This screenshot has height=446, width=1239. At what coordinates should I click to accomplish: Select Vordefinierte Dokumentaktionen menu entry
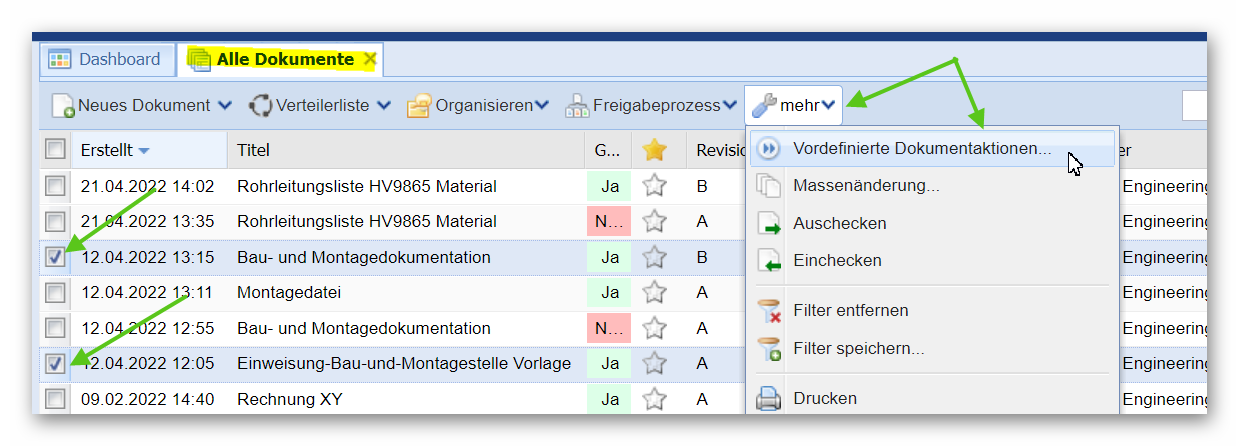coord(932,149)
